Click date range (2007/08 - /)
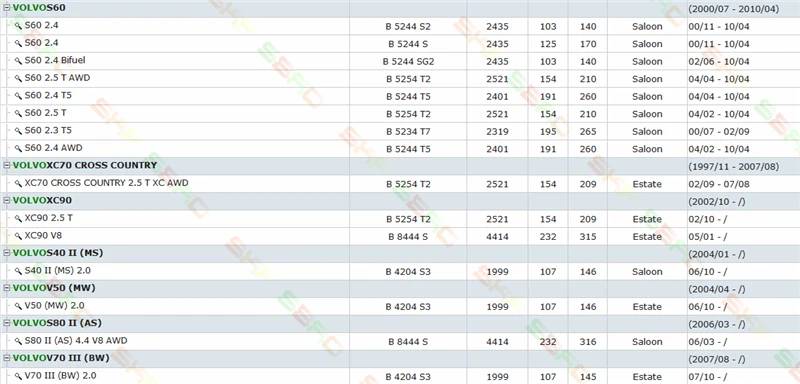 (717, 360)
